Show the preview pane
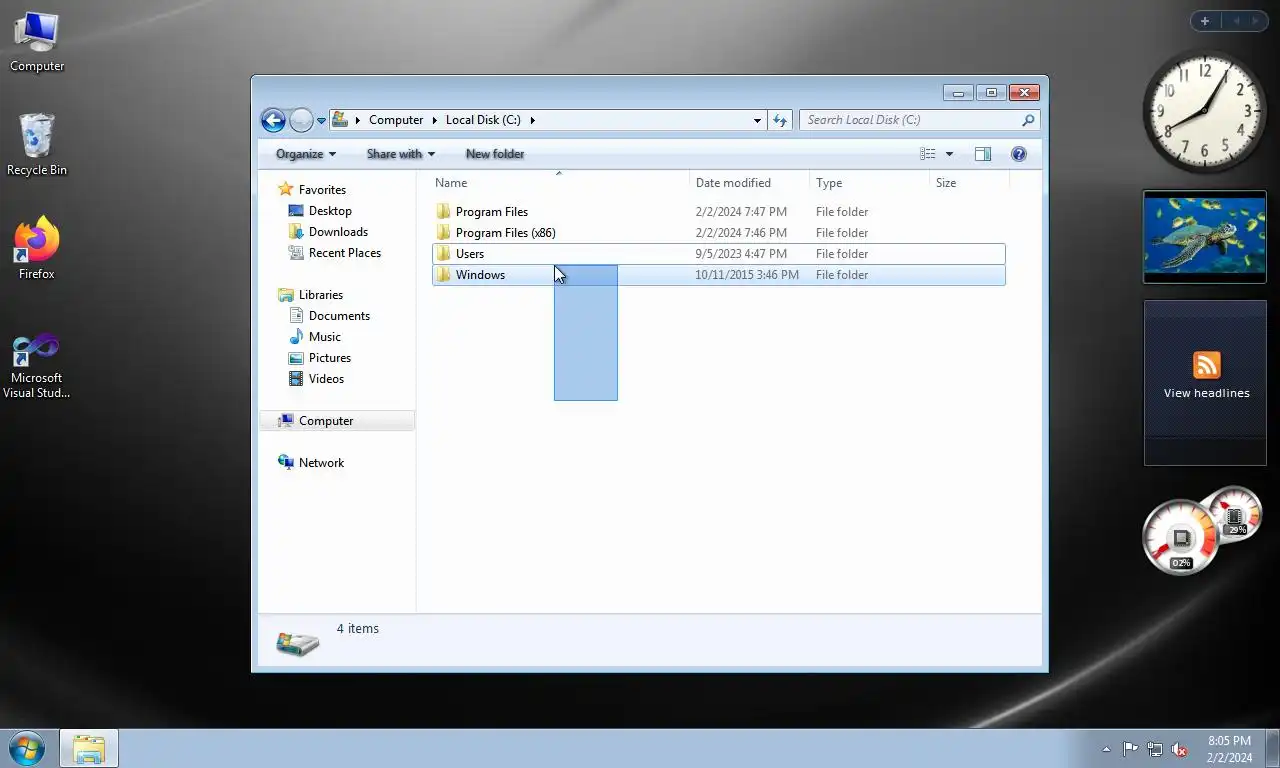The image size is (1280, 768). 983,154
